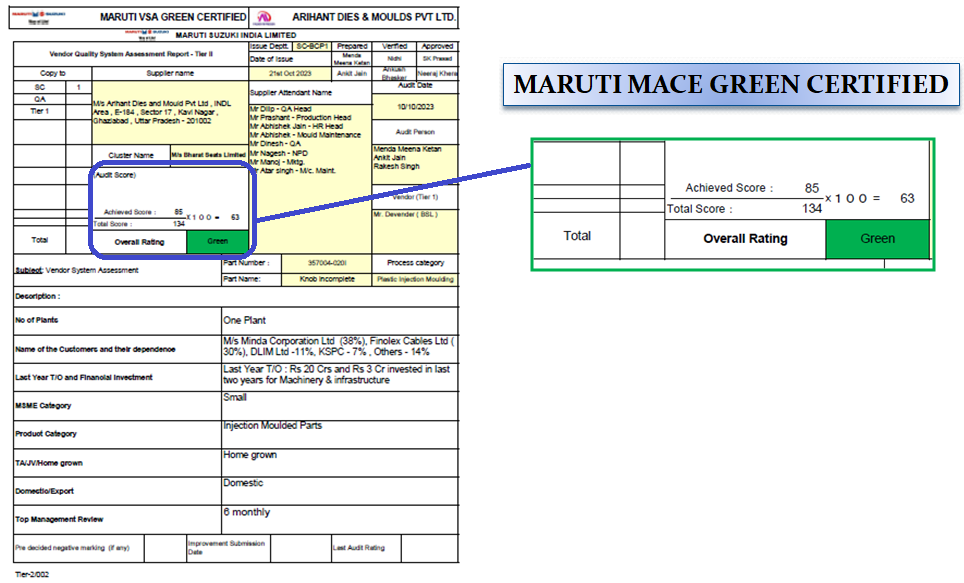Viewport: 964px width, 583px height.
Task: Click the 'MSME Category' label
Action: pyautogui.click(x=43, y=406)
